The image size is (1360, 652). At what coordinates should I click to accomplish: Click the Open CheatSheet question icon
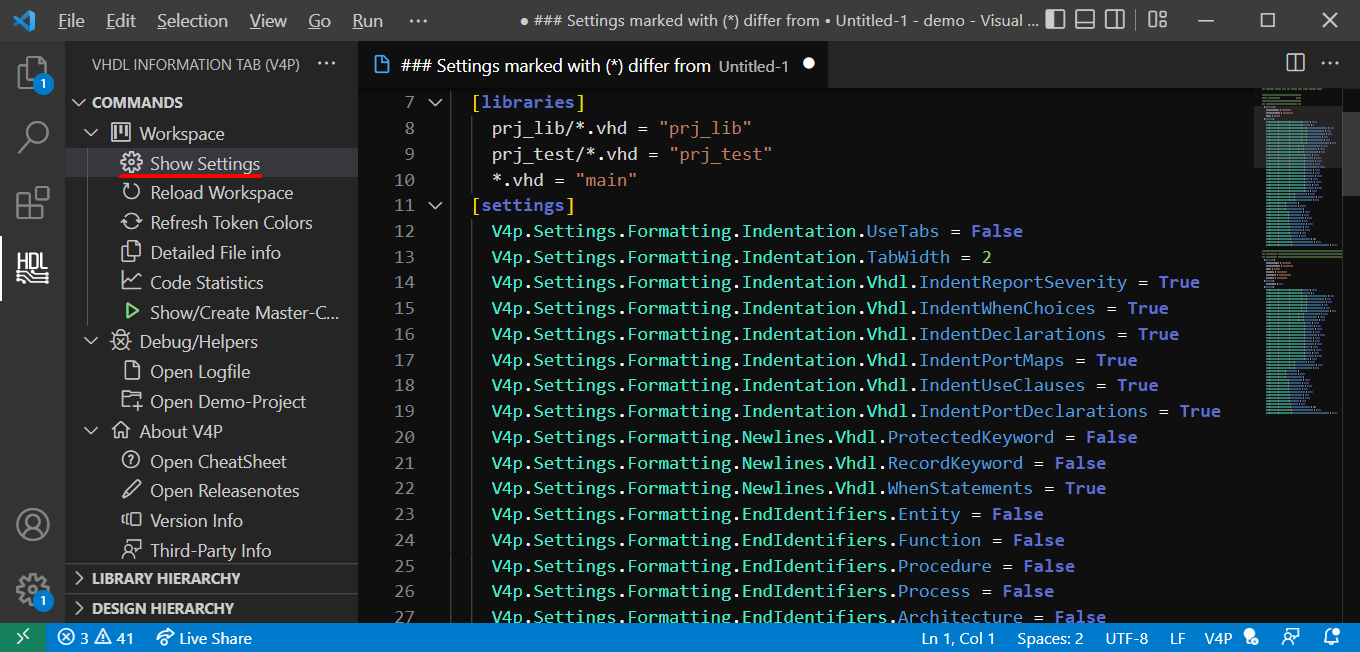[131, 461]
